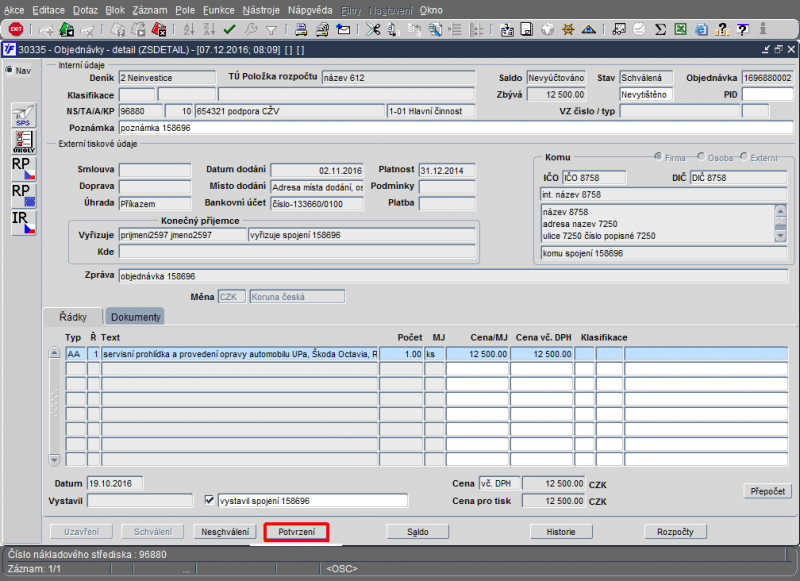Select the Nav radio button
Image resolution: width=800 pixels, height=581 pixels.
(x=9, y=70)
